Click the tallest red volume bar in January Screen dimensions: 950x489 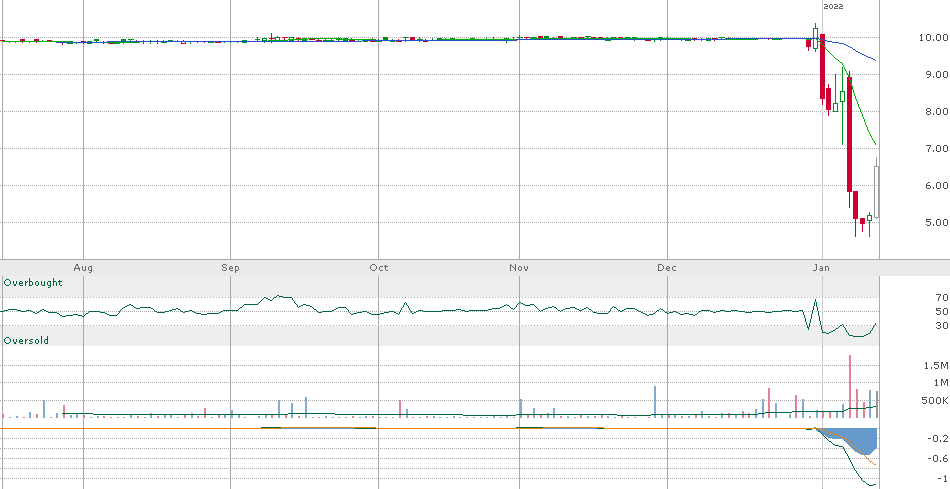(849, 386)
